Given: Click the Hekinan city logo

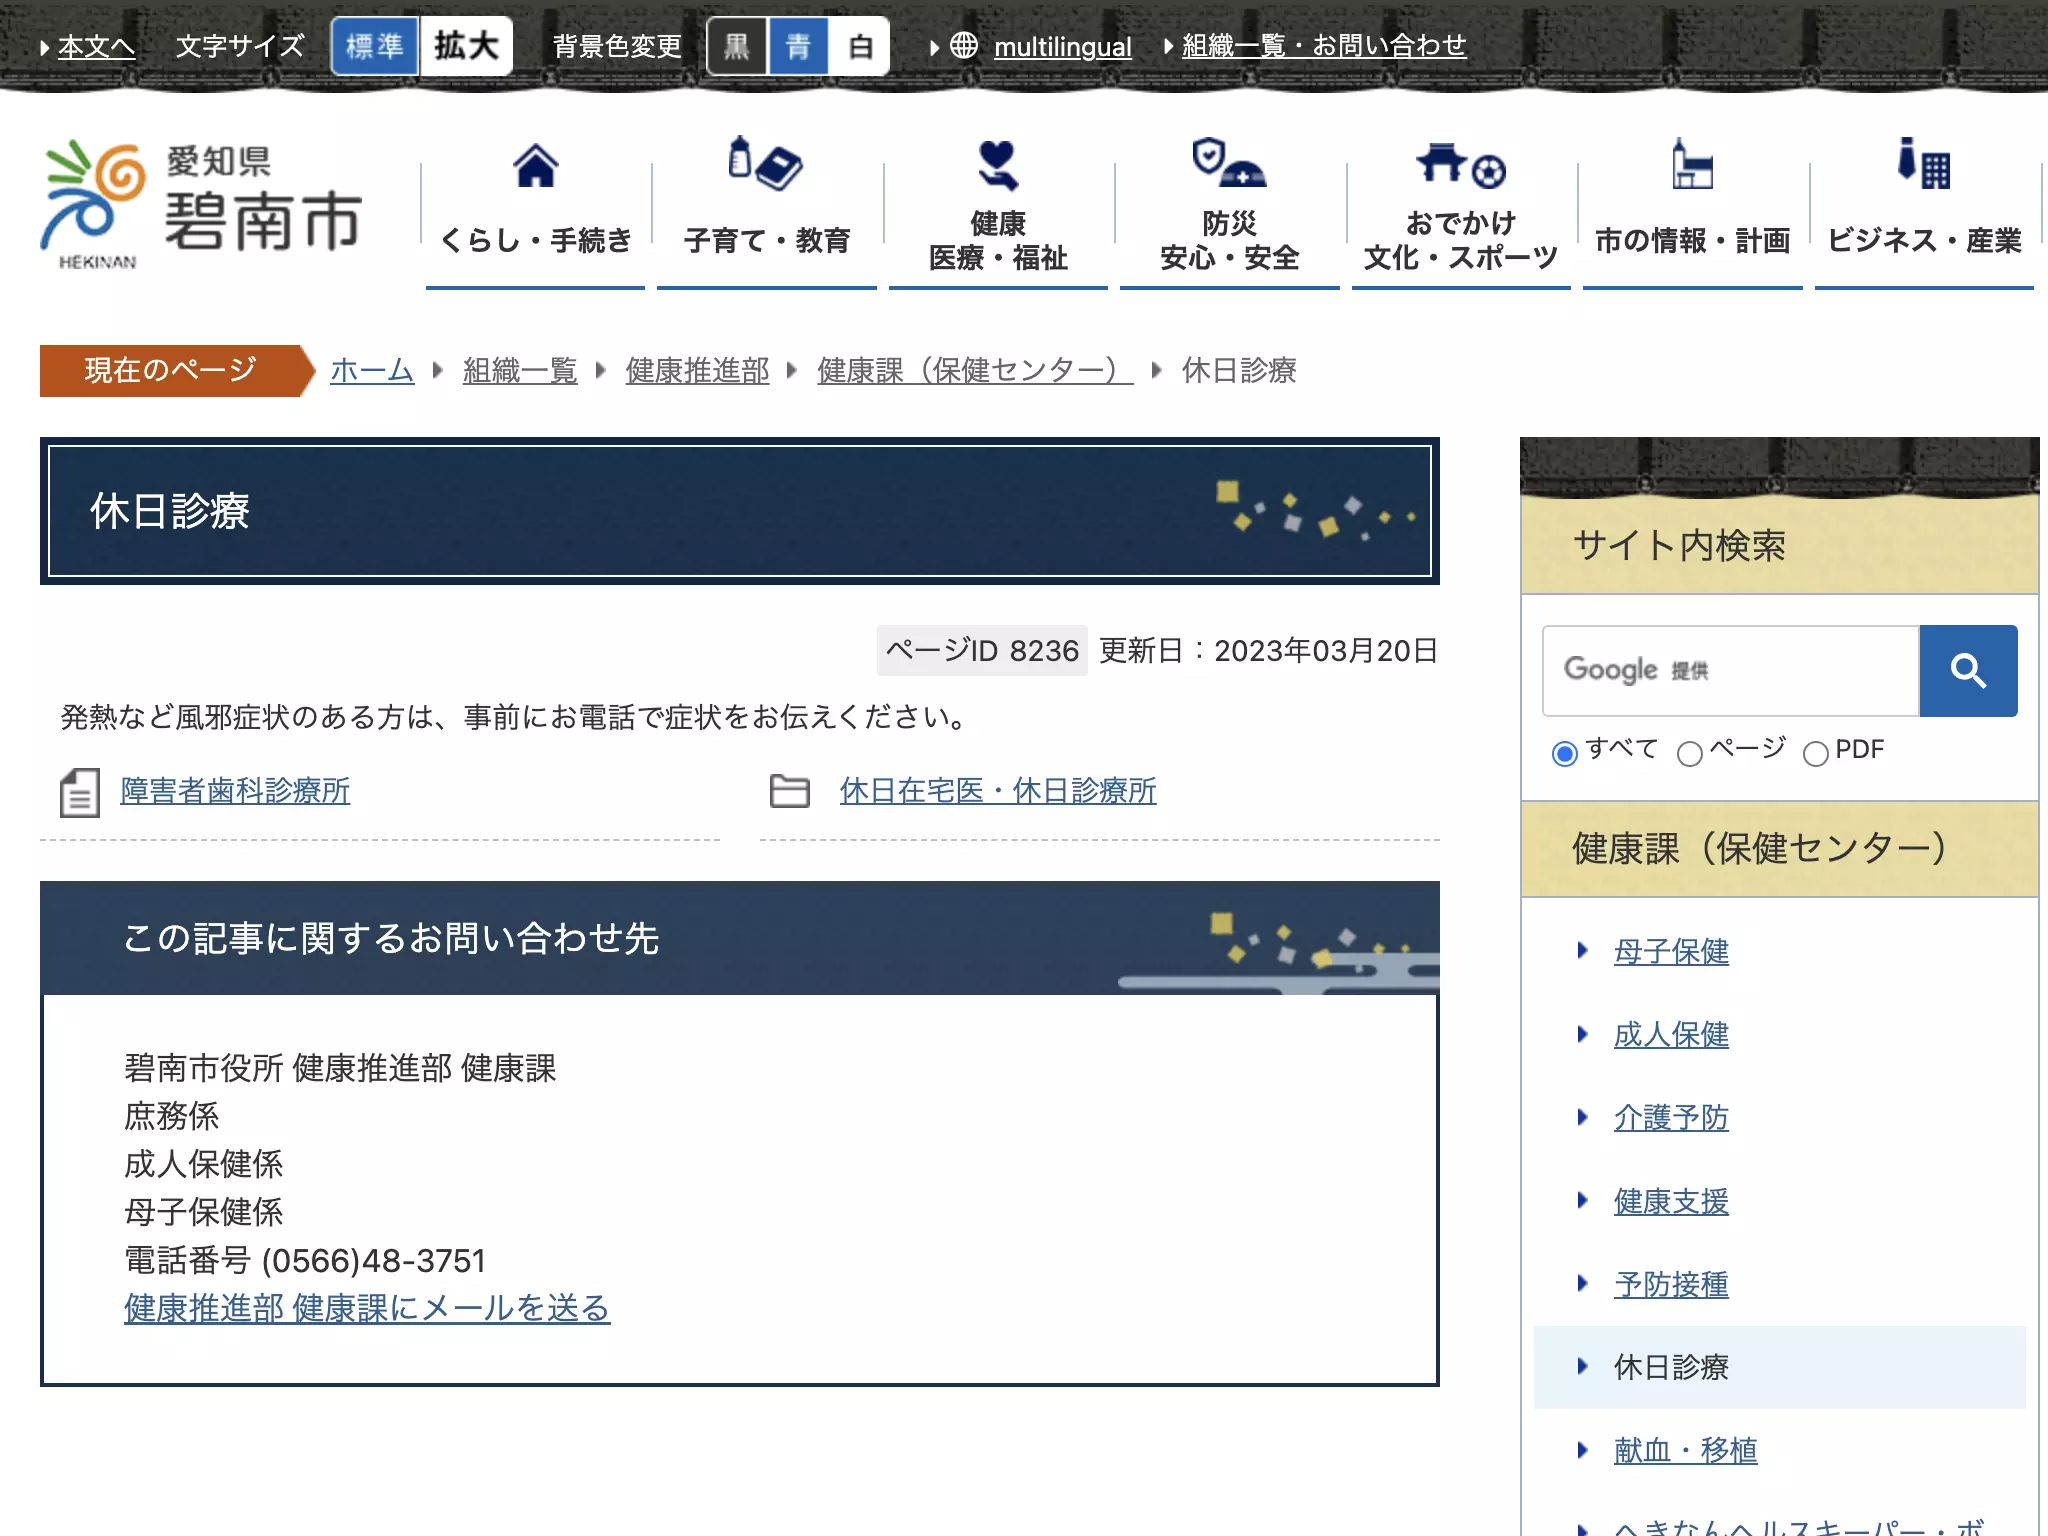Looking at the screenshot, I should pos(200,205).
